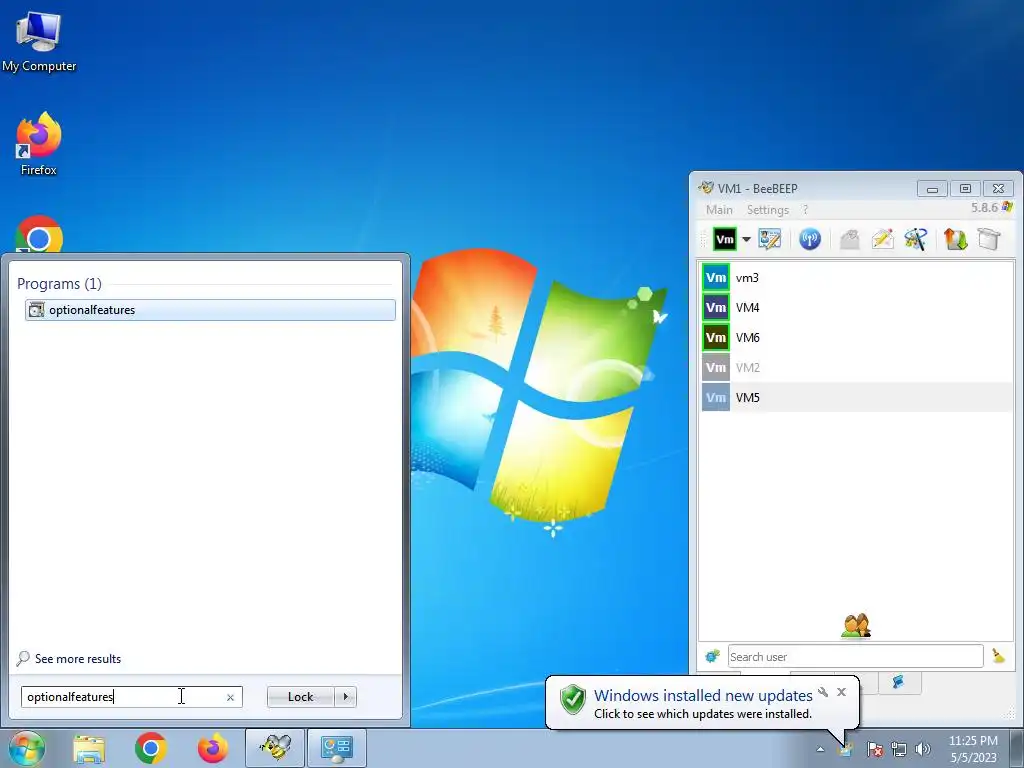The height and width of the screenshot is (768, 1024).
Task: Click the Lock button in Start menu
Action: click(x=300, y=697)
